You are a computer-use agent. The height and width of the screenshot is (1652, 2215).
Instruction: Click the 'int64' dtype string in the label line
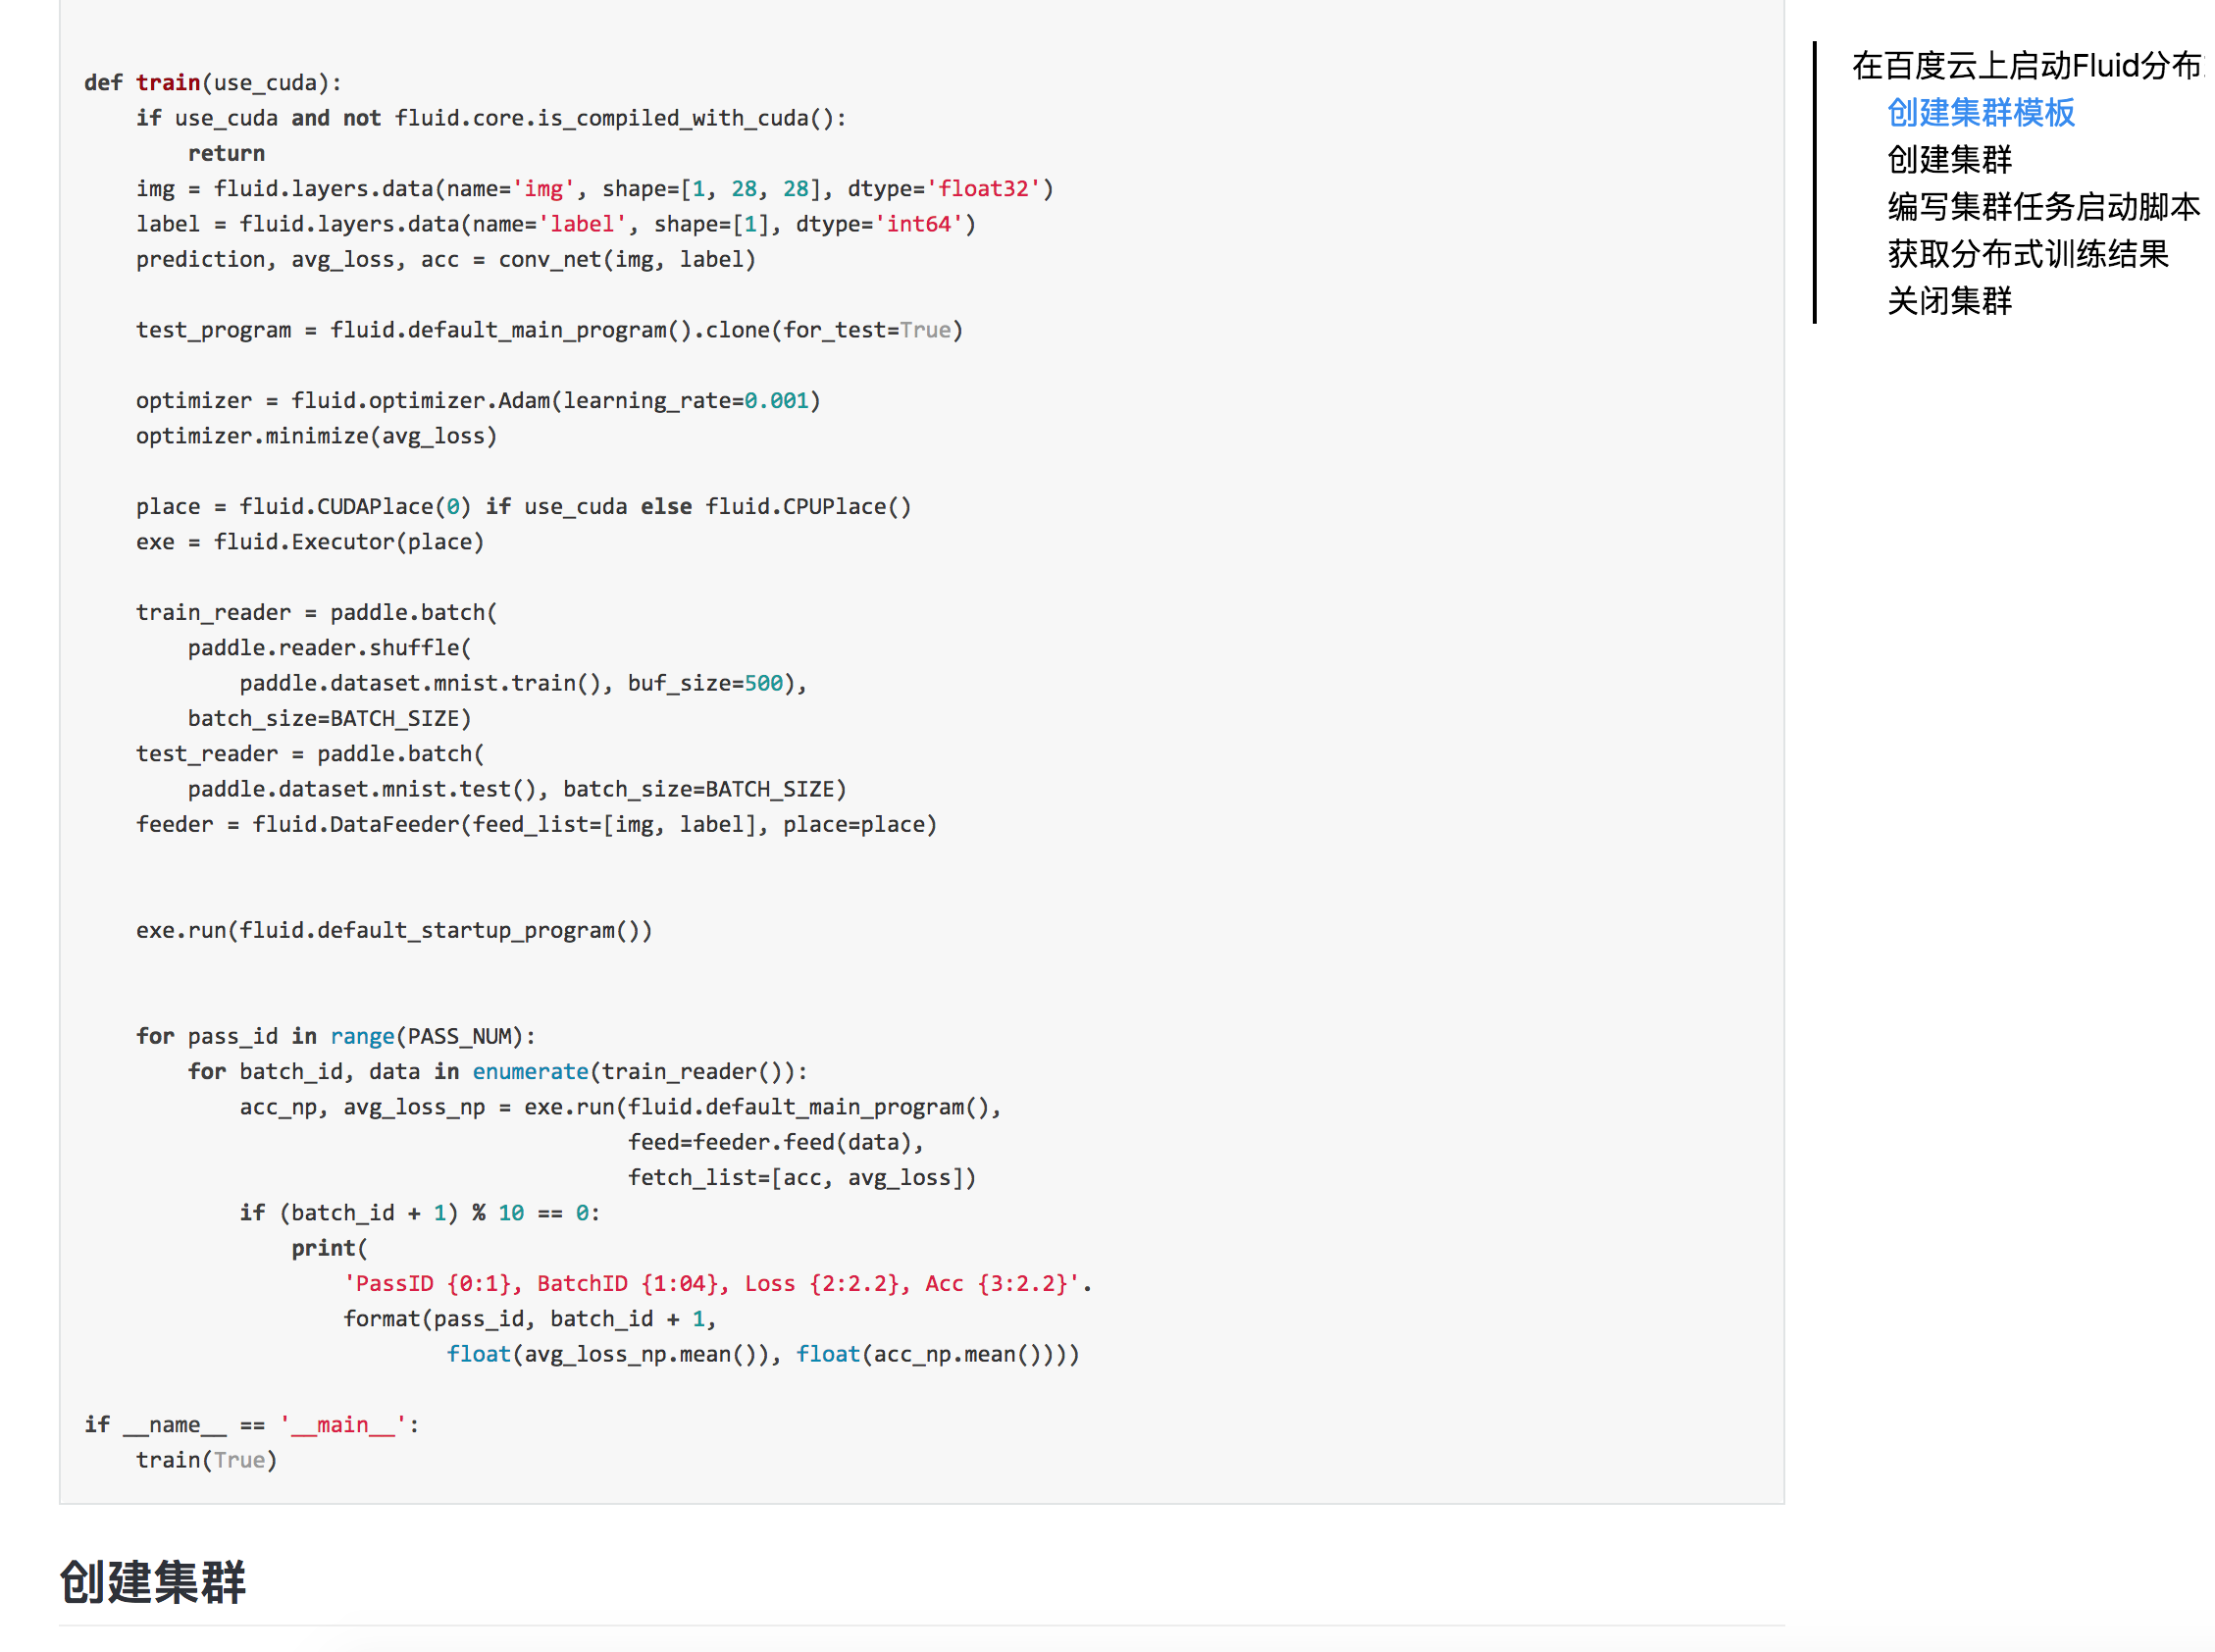tap(918, 224)
